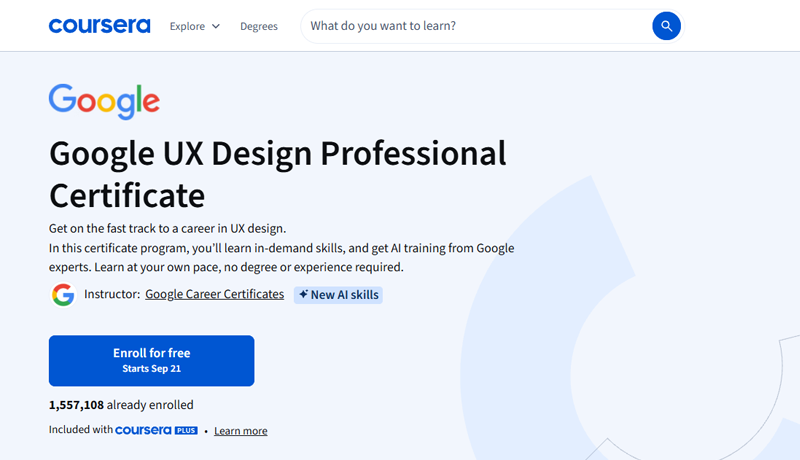The width and height of the screenshot is (800, 460).
Task: Click the Google G instructor avatar
Action: pos(63,295)
